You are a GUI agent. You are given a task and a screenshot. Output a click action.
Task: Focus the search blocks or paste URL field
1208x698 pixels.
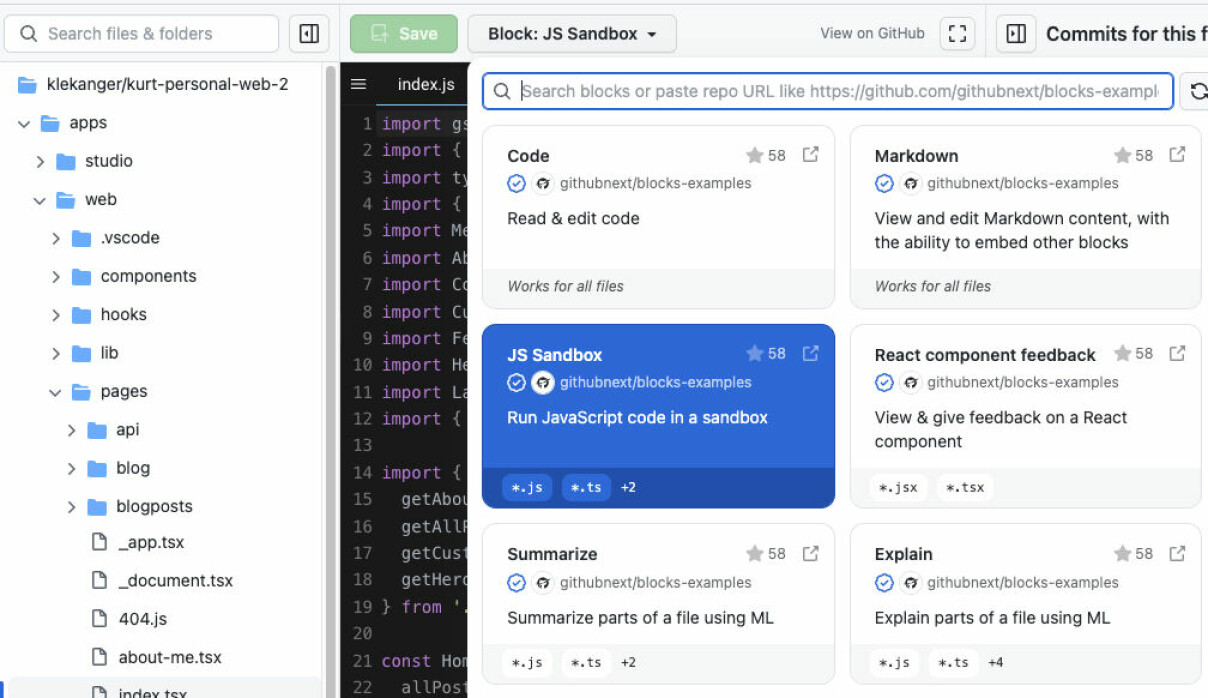pos(828,91)
